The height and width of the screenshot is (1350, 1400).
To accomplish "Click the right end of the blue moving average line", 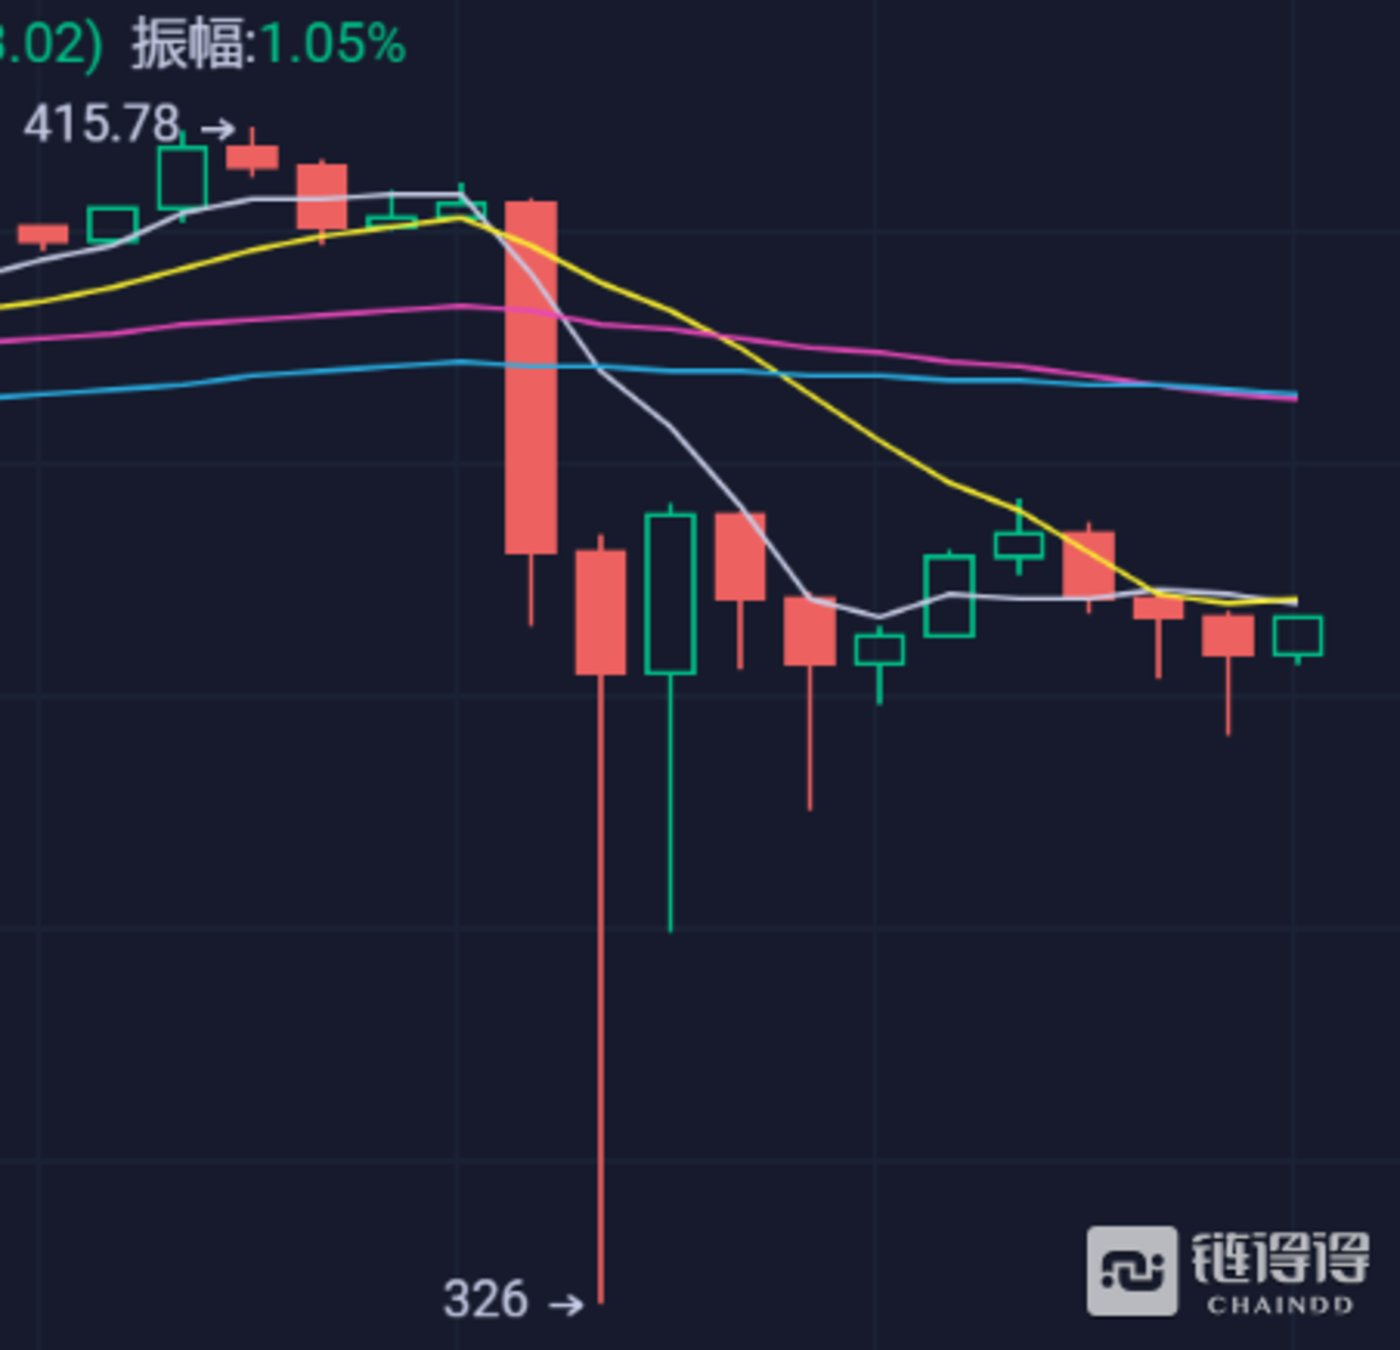I will (1294, 394).
